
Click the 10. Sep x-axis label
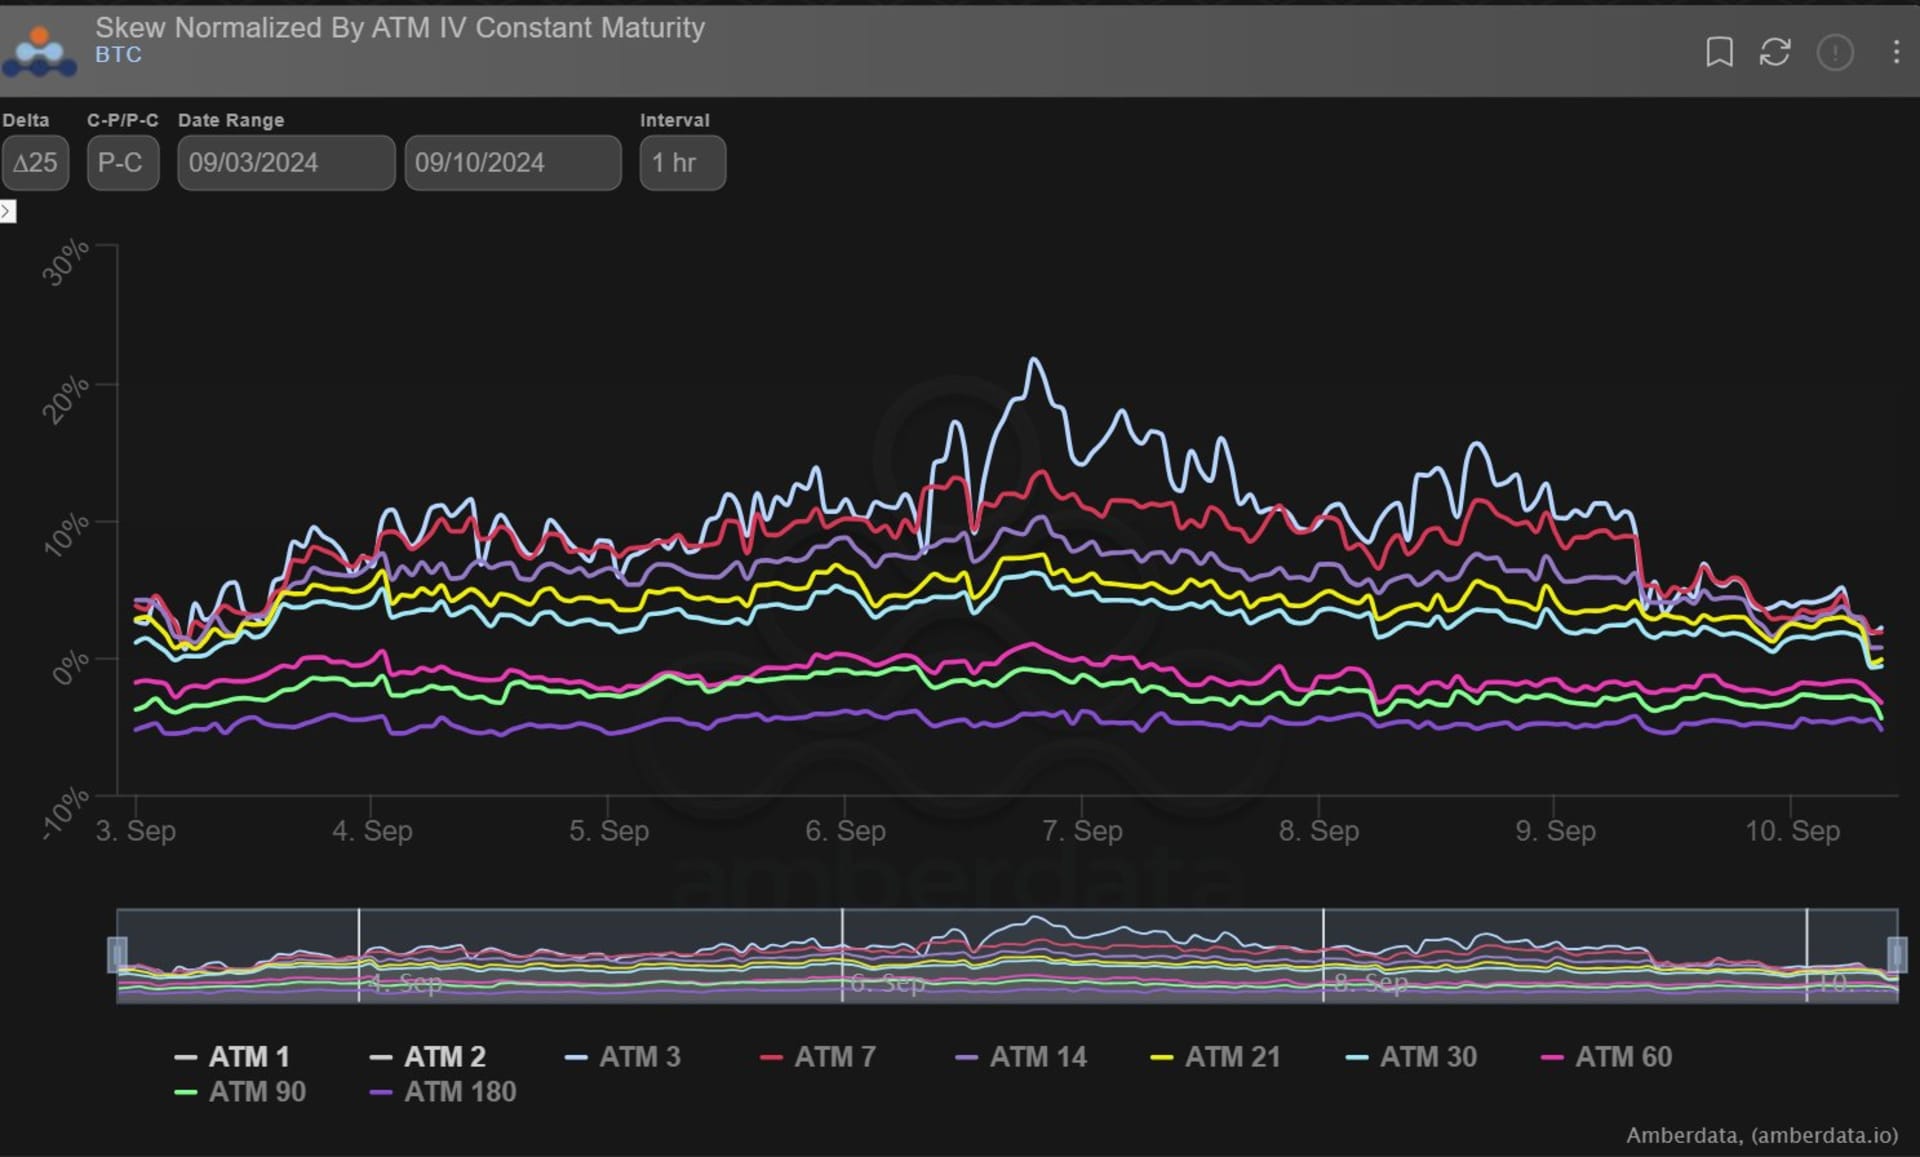tap(1792, 831)
